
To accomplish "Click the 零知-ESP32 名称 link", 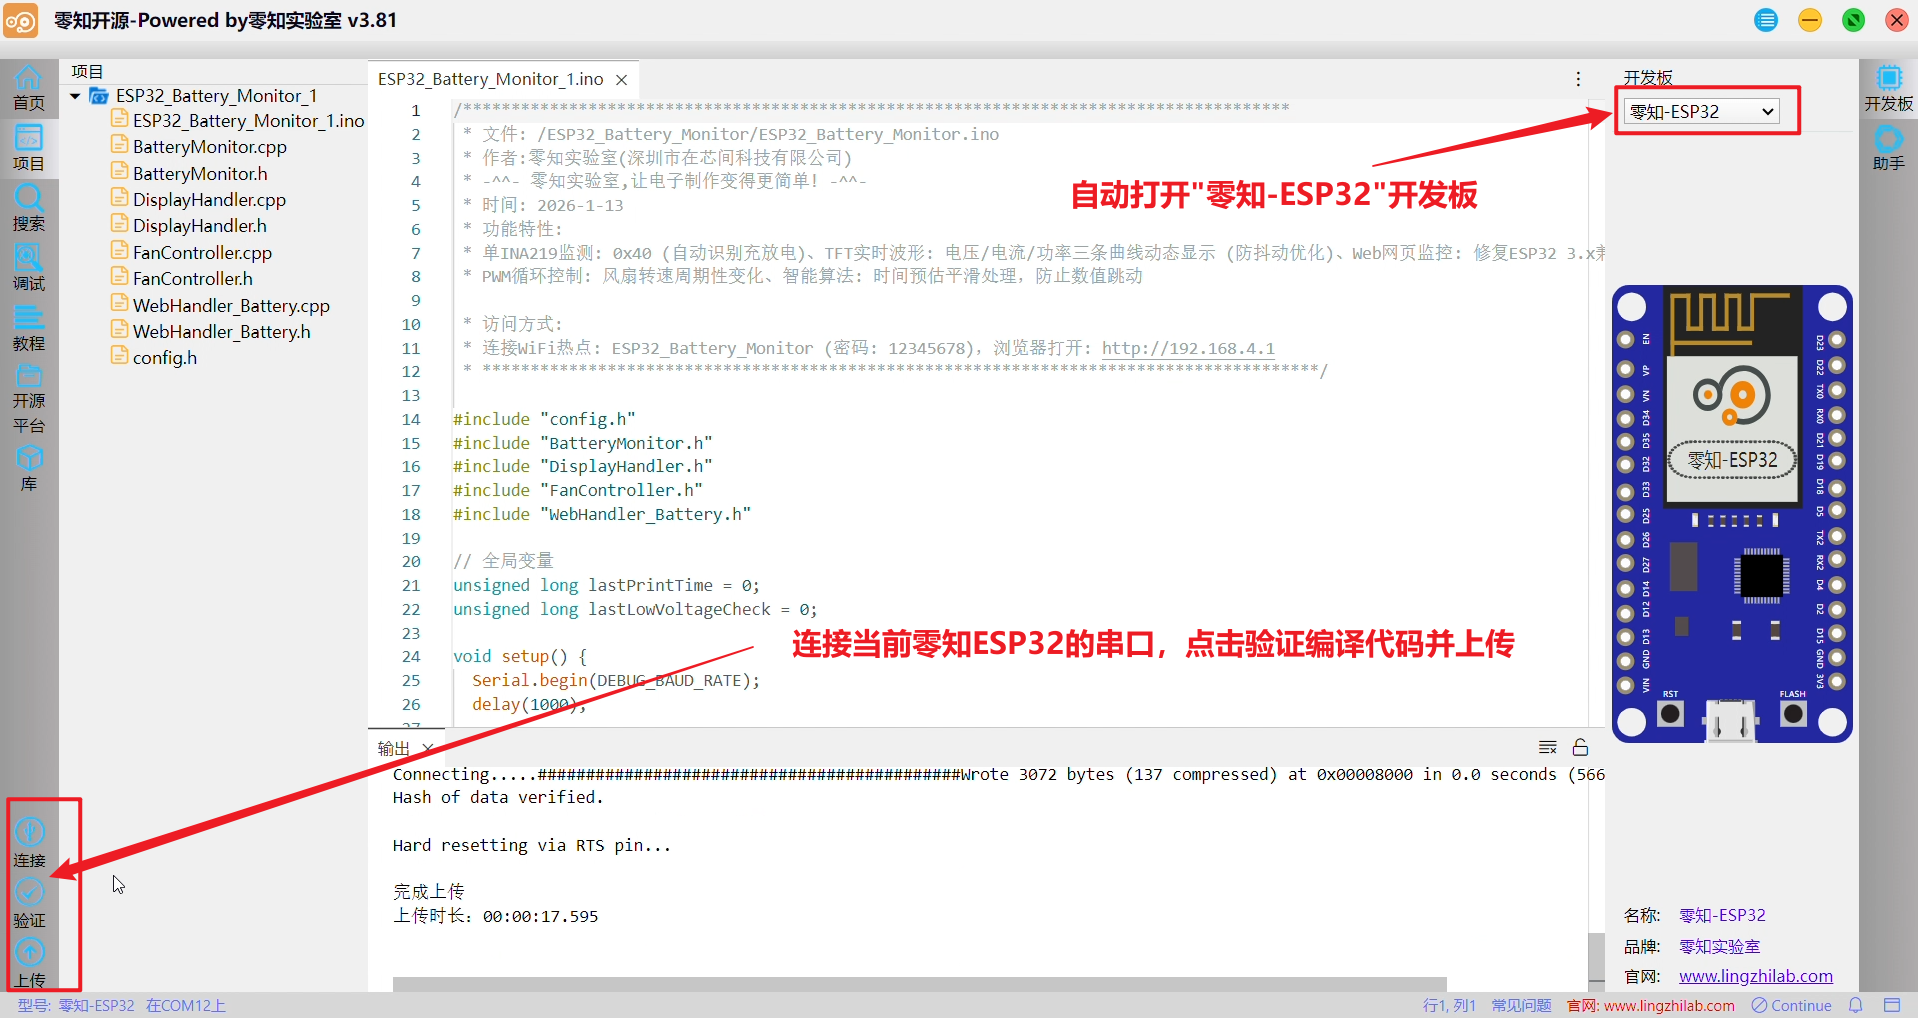I will coord(1722,915).
